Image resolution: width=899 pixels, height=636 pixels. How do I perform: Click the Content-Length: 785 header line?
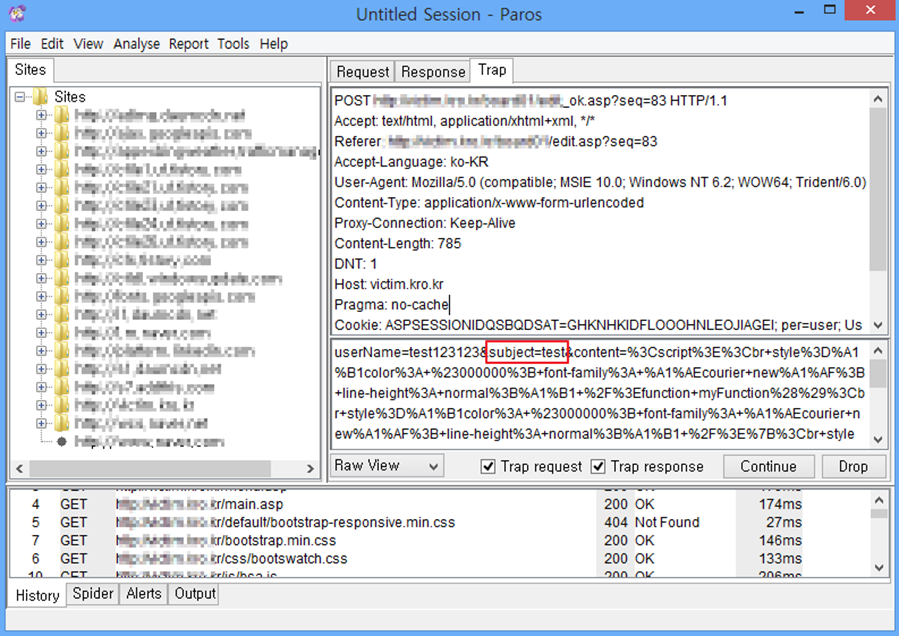point(398,244)
